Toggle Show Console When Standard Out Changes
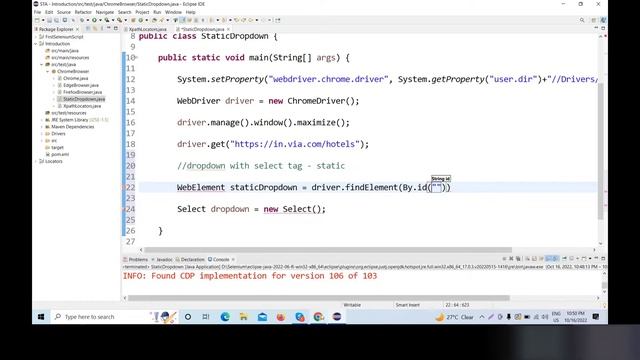Image resolution: width=640 pixels, height=360 pixels. [x=548, y=258]
